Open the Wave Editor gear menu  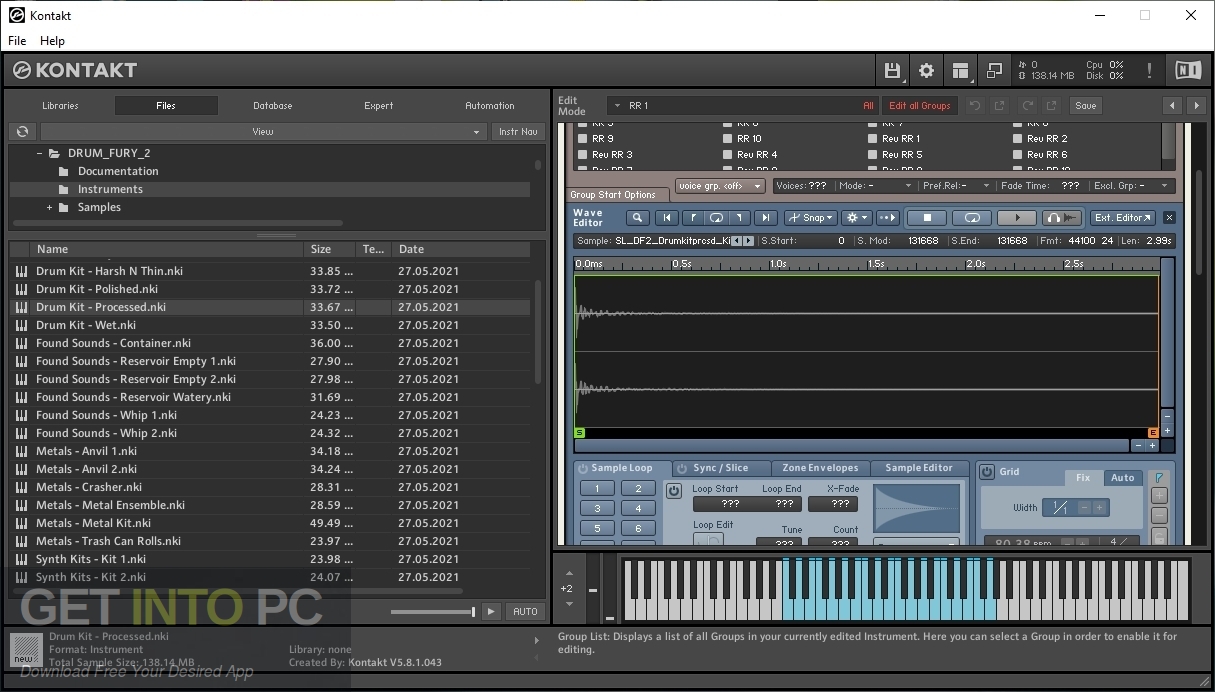(x=856, y=218)
